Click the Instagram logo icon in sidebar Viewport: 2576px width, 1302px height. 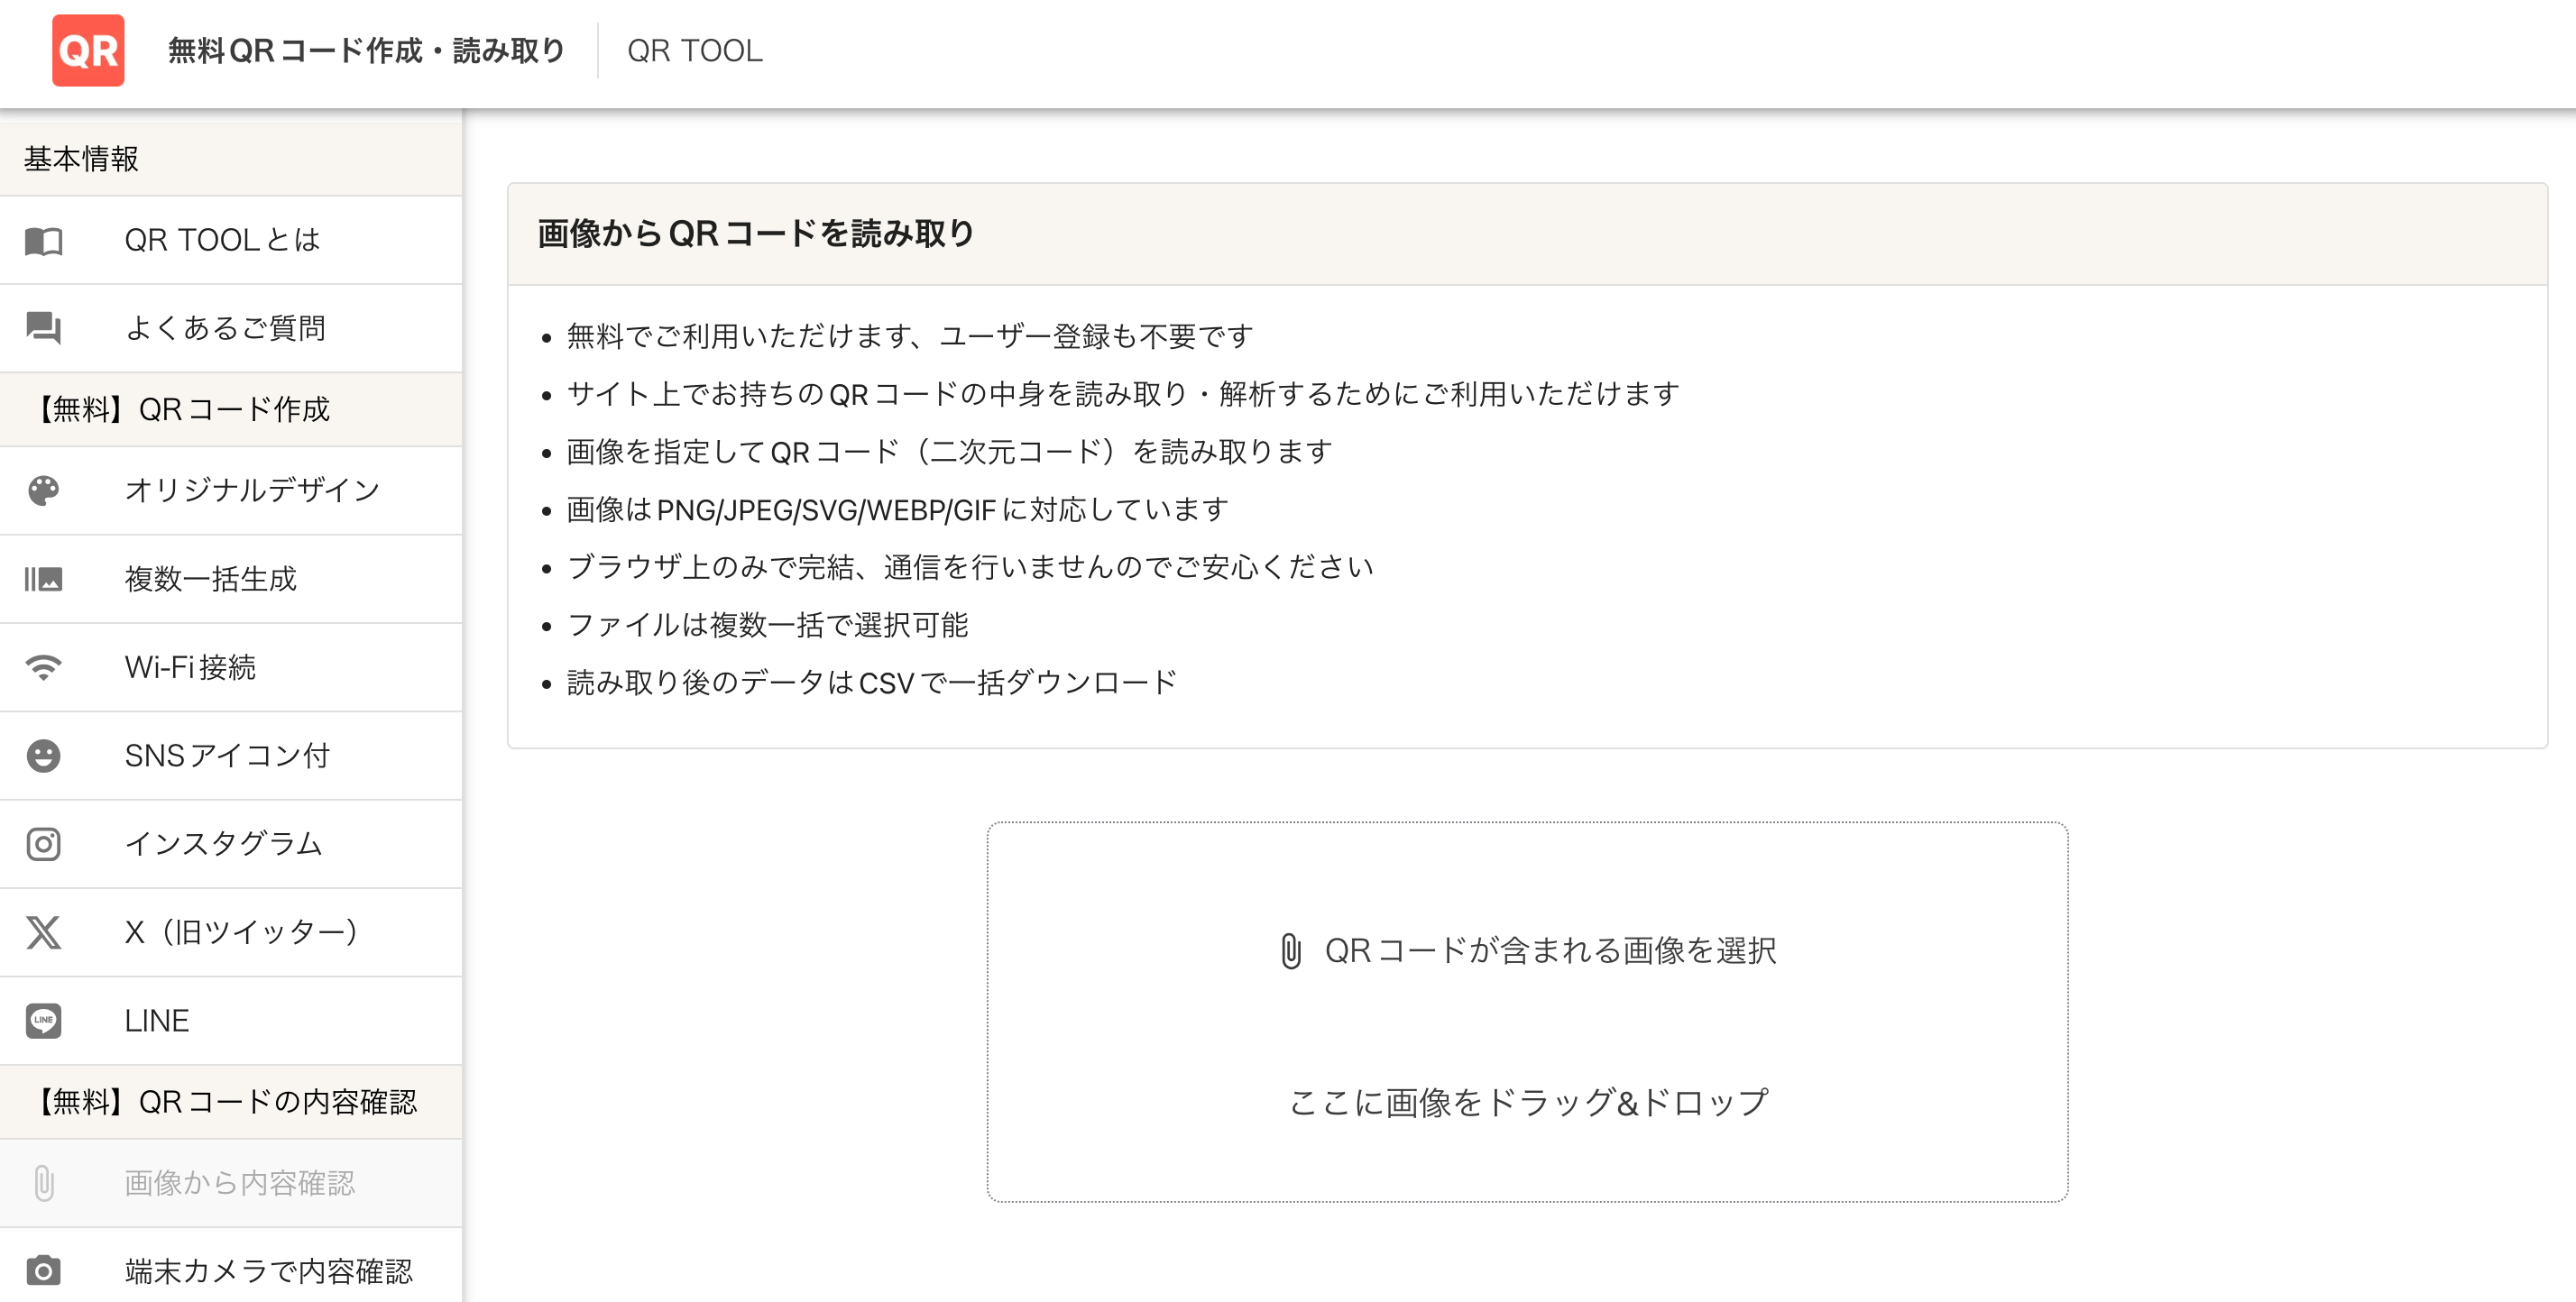click(44, 844)
